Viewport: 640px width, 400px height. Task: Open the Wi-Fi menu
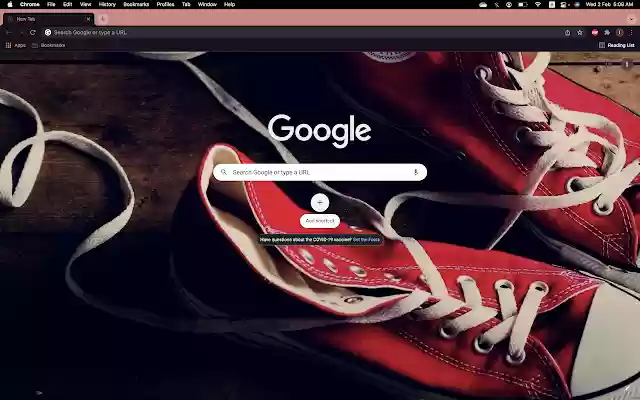[x=538, y=4]
